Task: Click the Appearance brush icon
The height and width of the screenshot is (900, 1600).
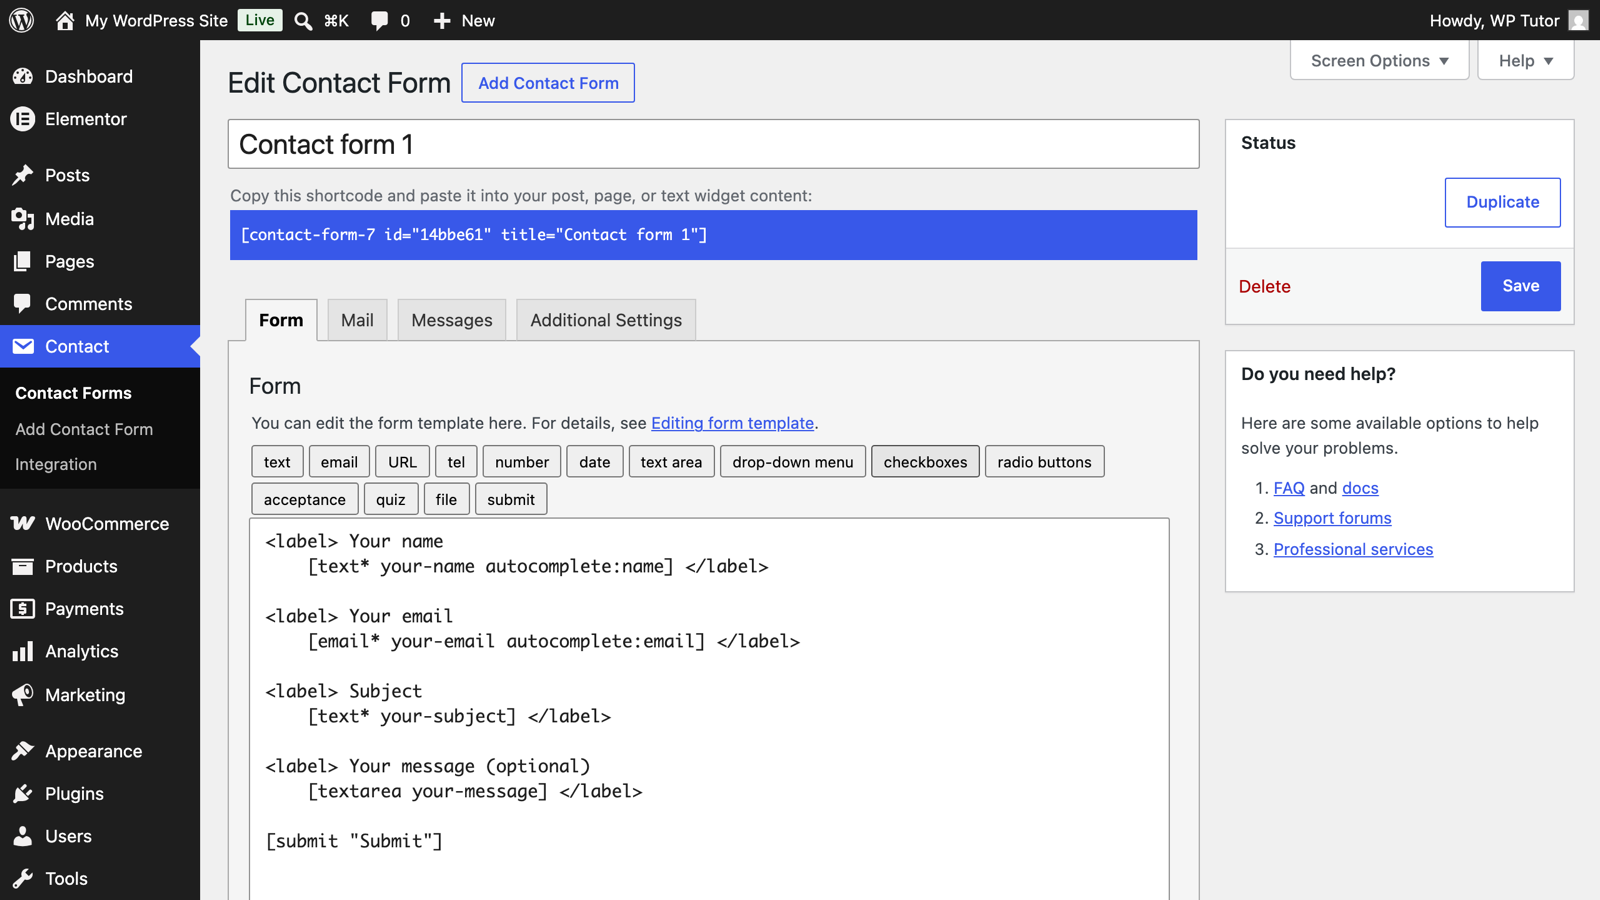Action: point(22,750)
